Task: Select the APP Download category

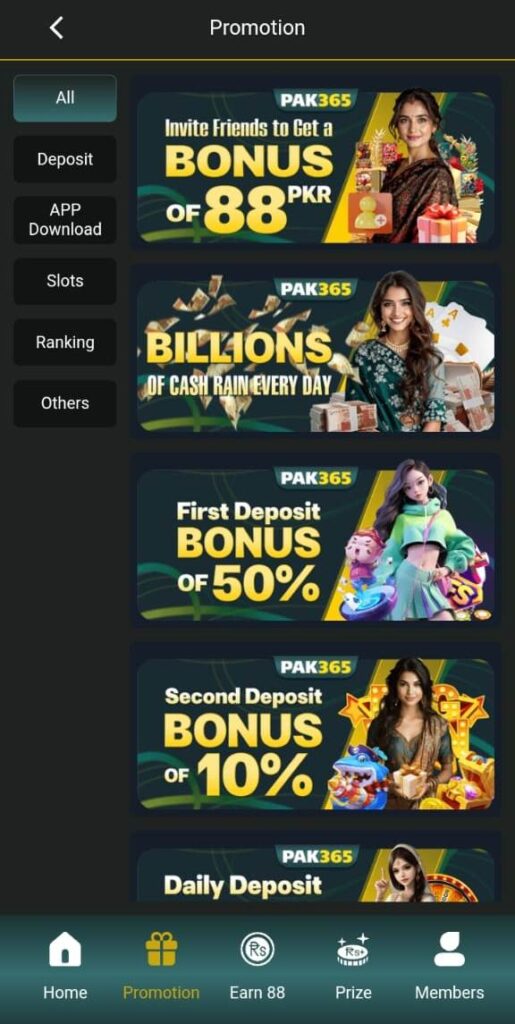Action: point(65,220)
